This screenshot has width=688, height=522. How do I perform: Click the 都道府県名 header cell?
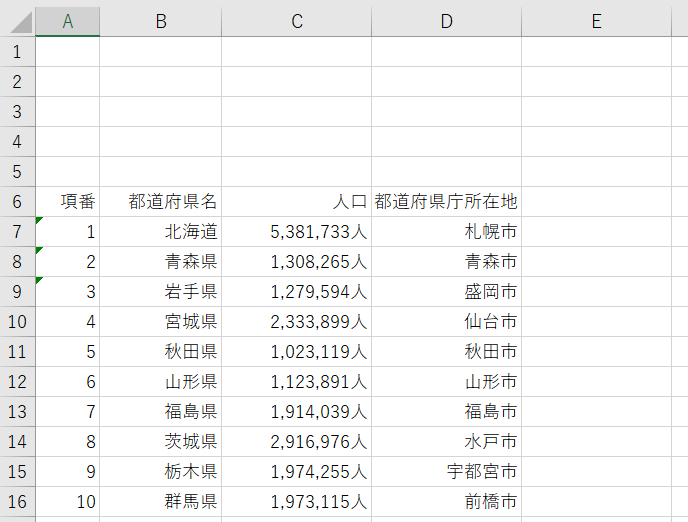click(161, 201)
